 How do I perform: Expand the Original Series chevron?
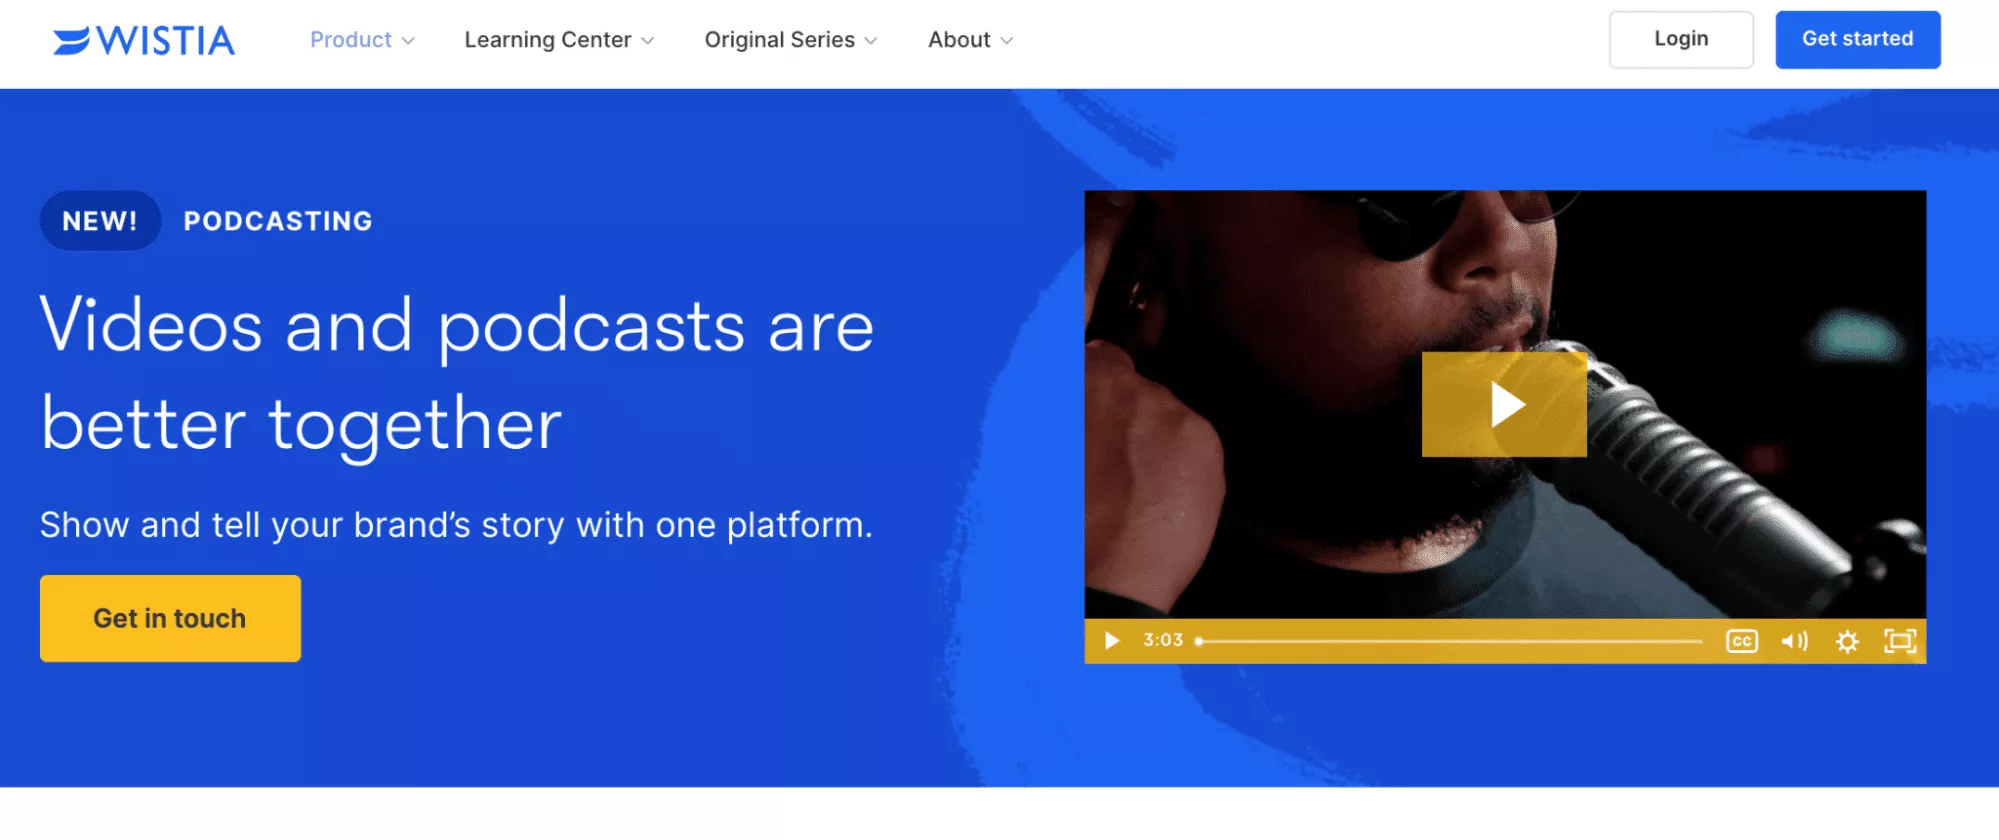tap(871, 41)
